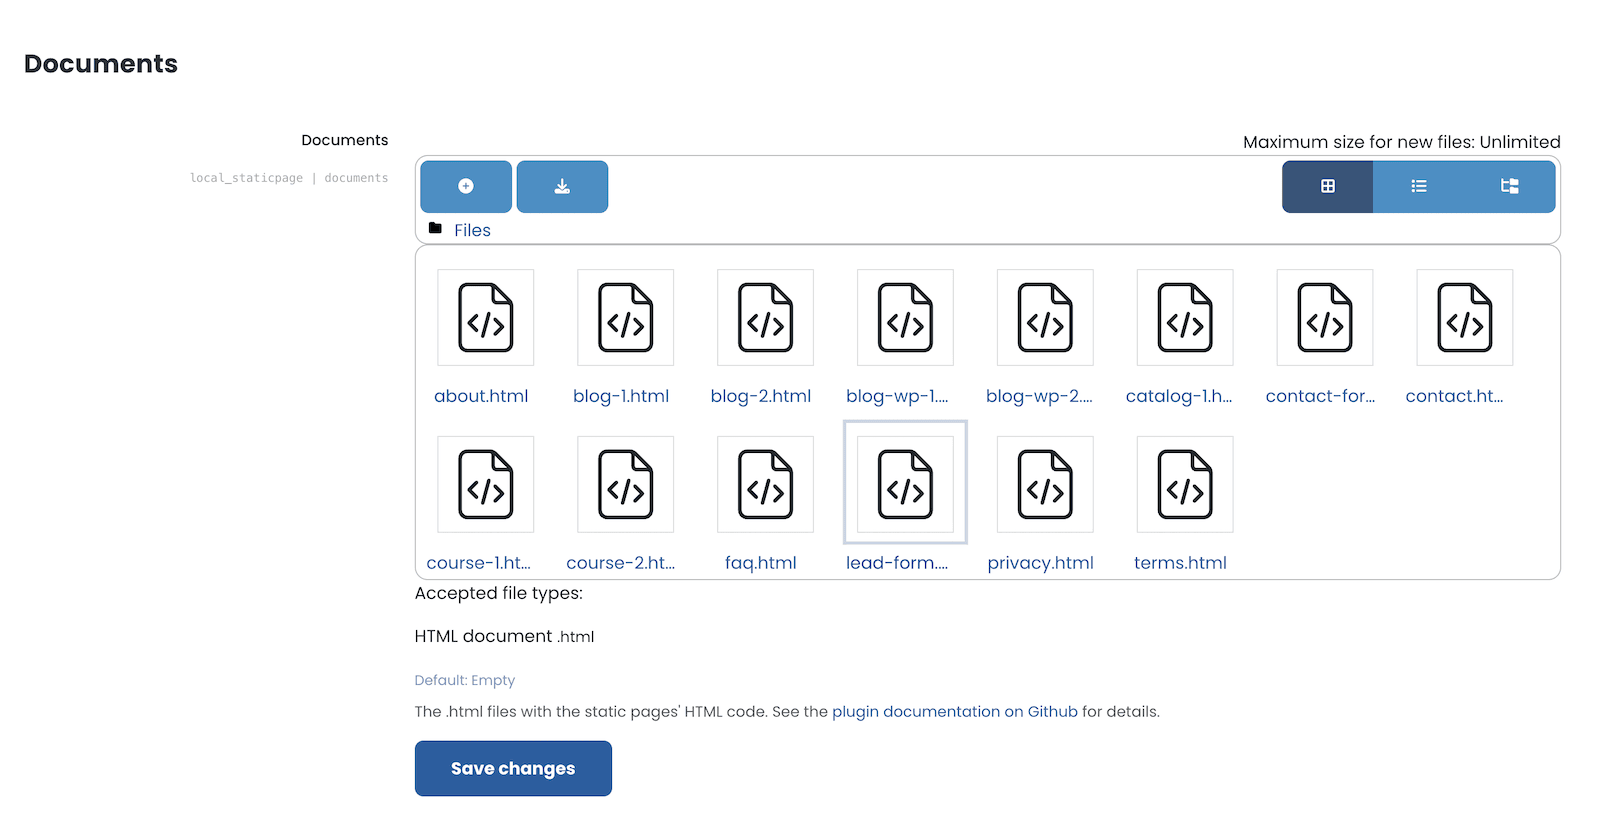Open the course-2.ht... file name link
1600x832 pixels.
pos(621,563)
